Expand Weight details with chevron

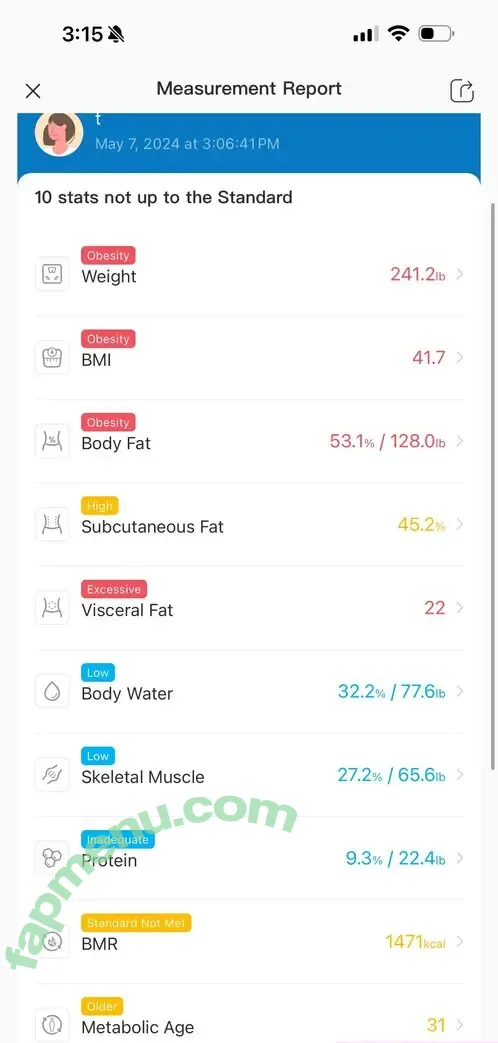point(459,274)
